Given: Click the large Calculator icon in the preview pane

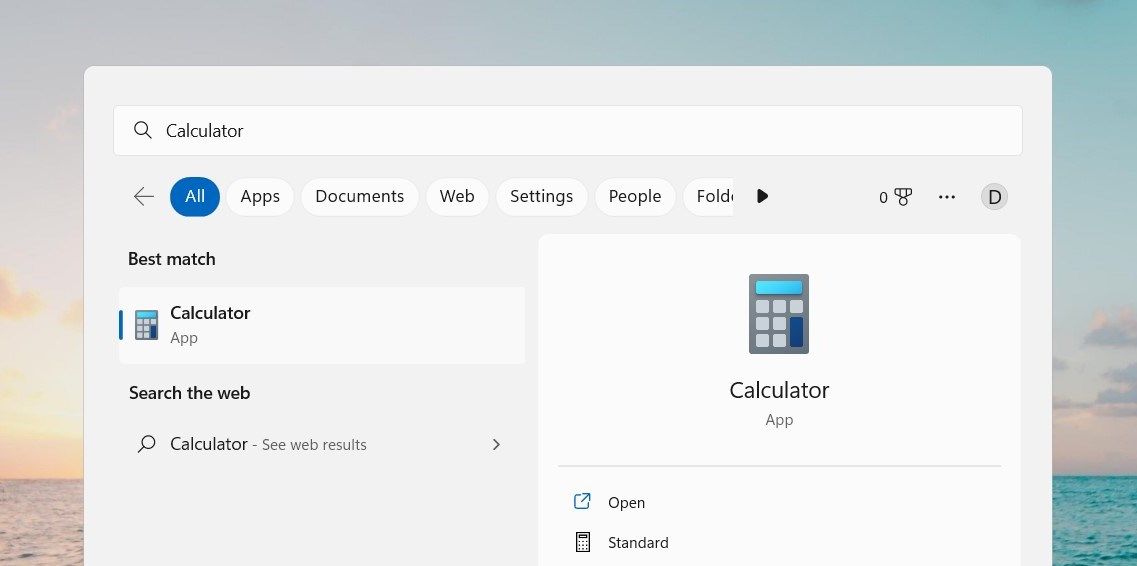Looking at the screenshot, I should (x=779, y=314).
